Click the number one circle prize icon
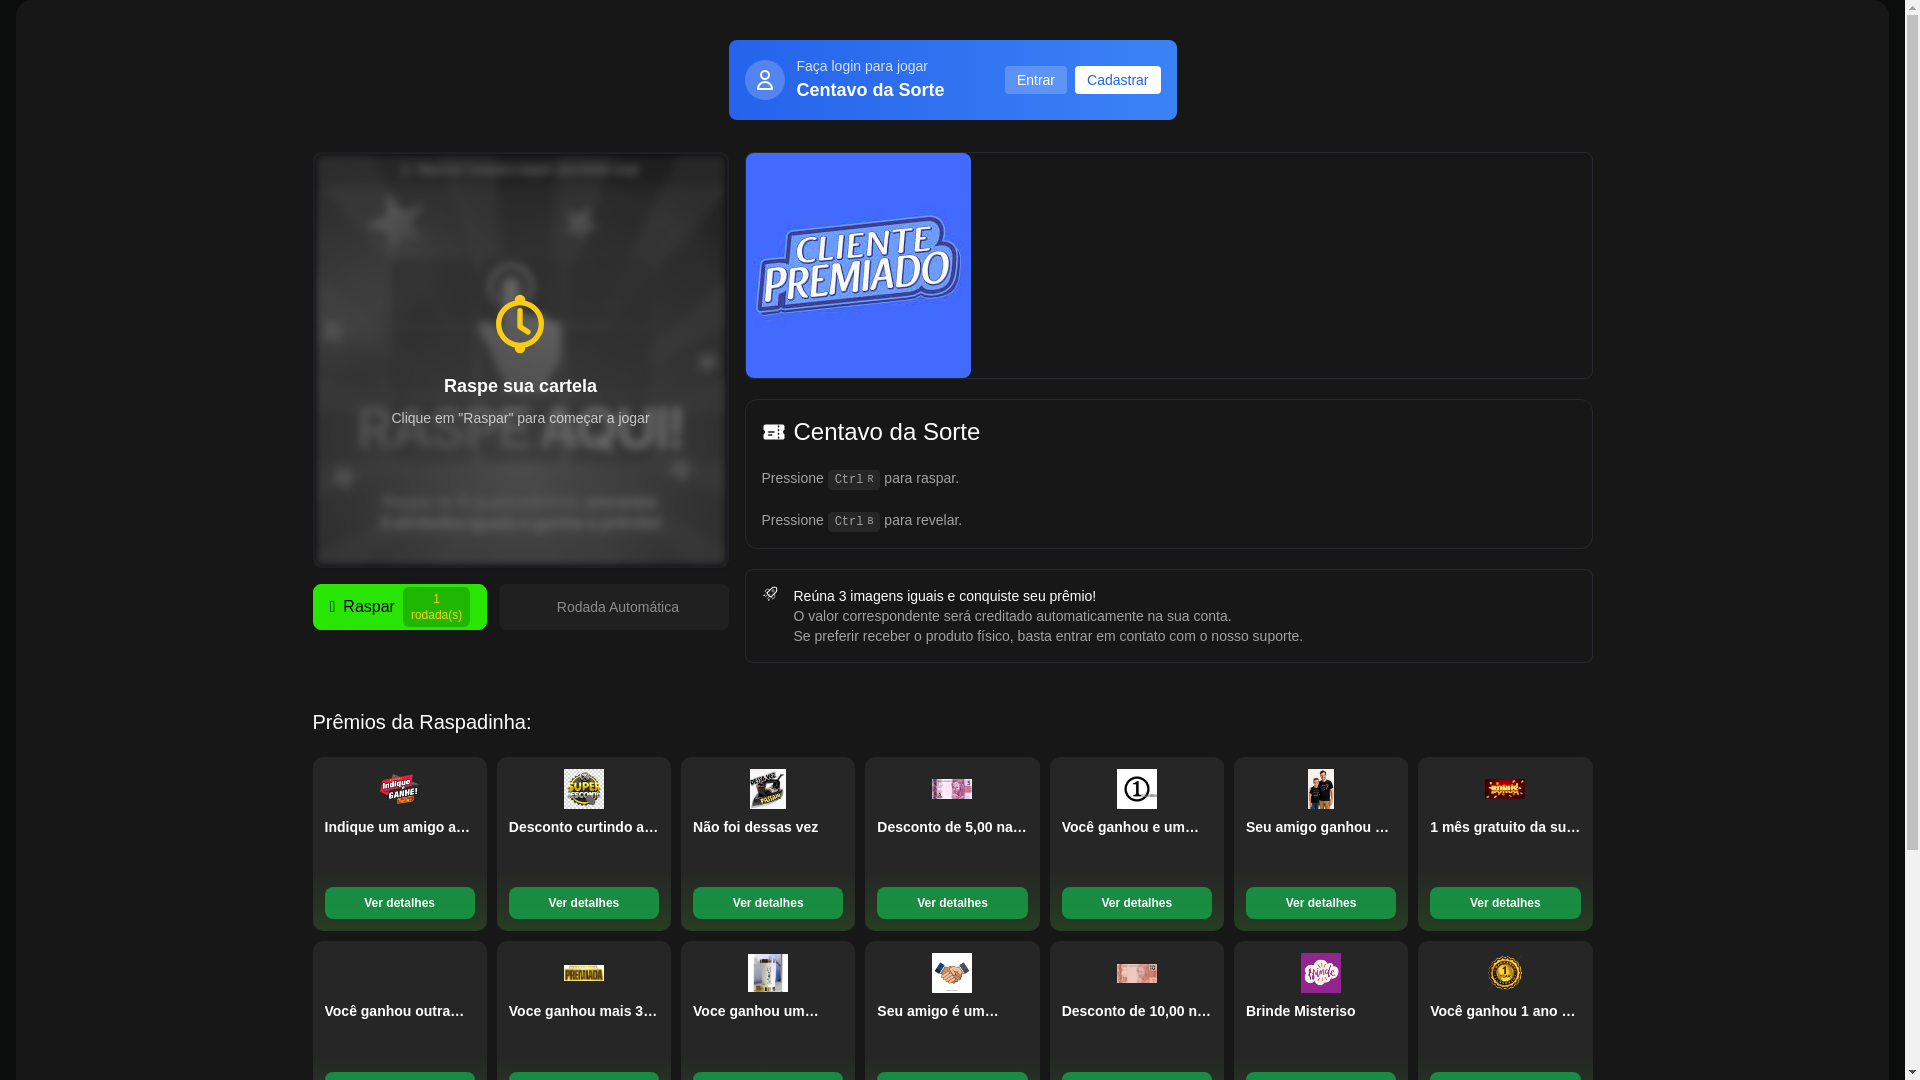Screen dimensions: 1920x1080 (1137, 789)
